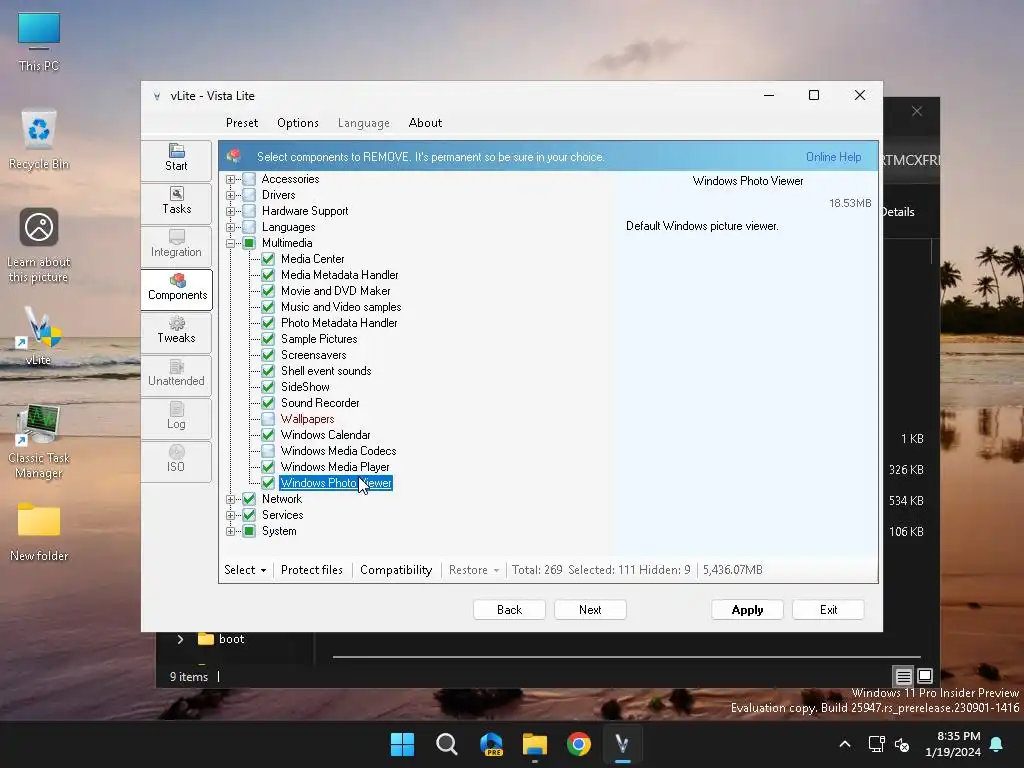Select the Integration sidebar item
Screen dimensions: 1024x768
point(176,246)
